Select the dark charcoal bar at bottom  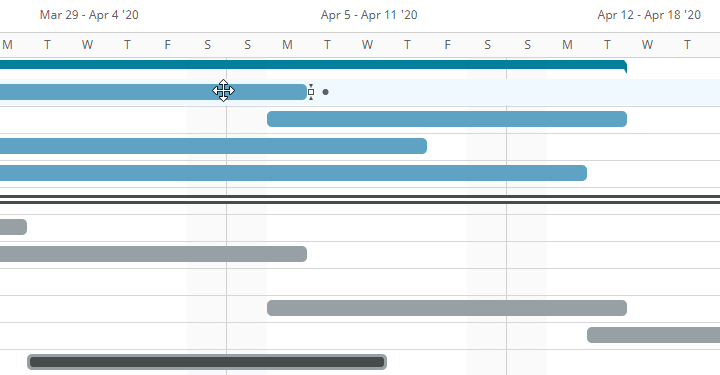coord(207,362)
